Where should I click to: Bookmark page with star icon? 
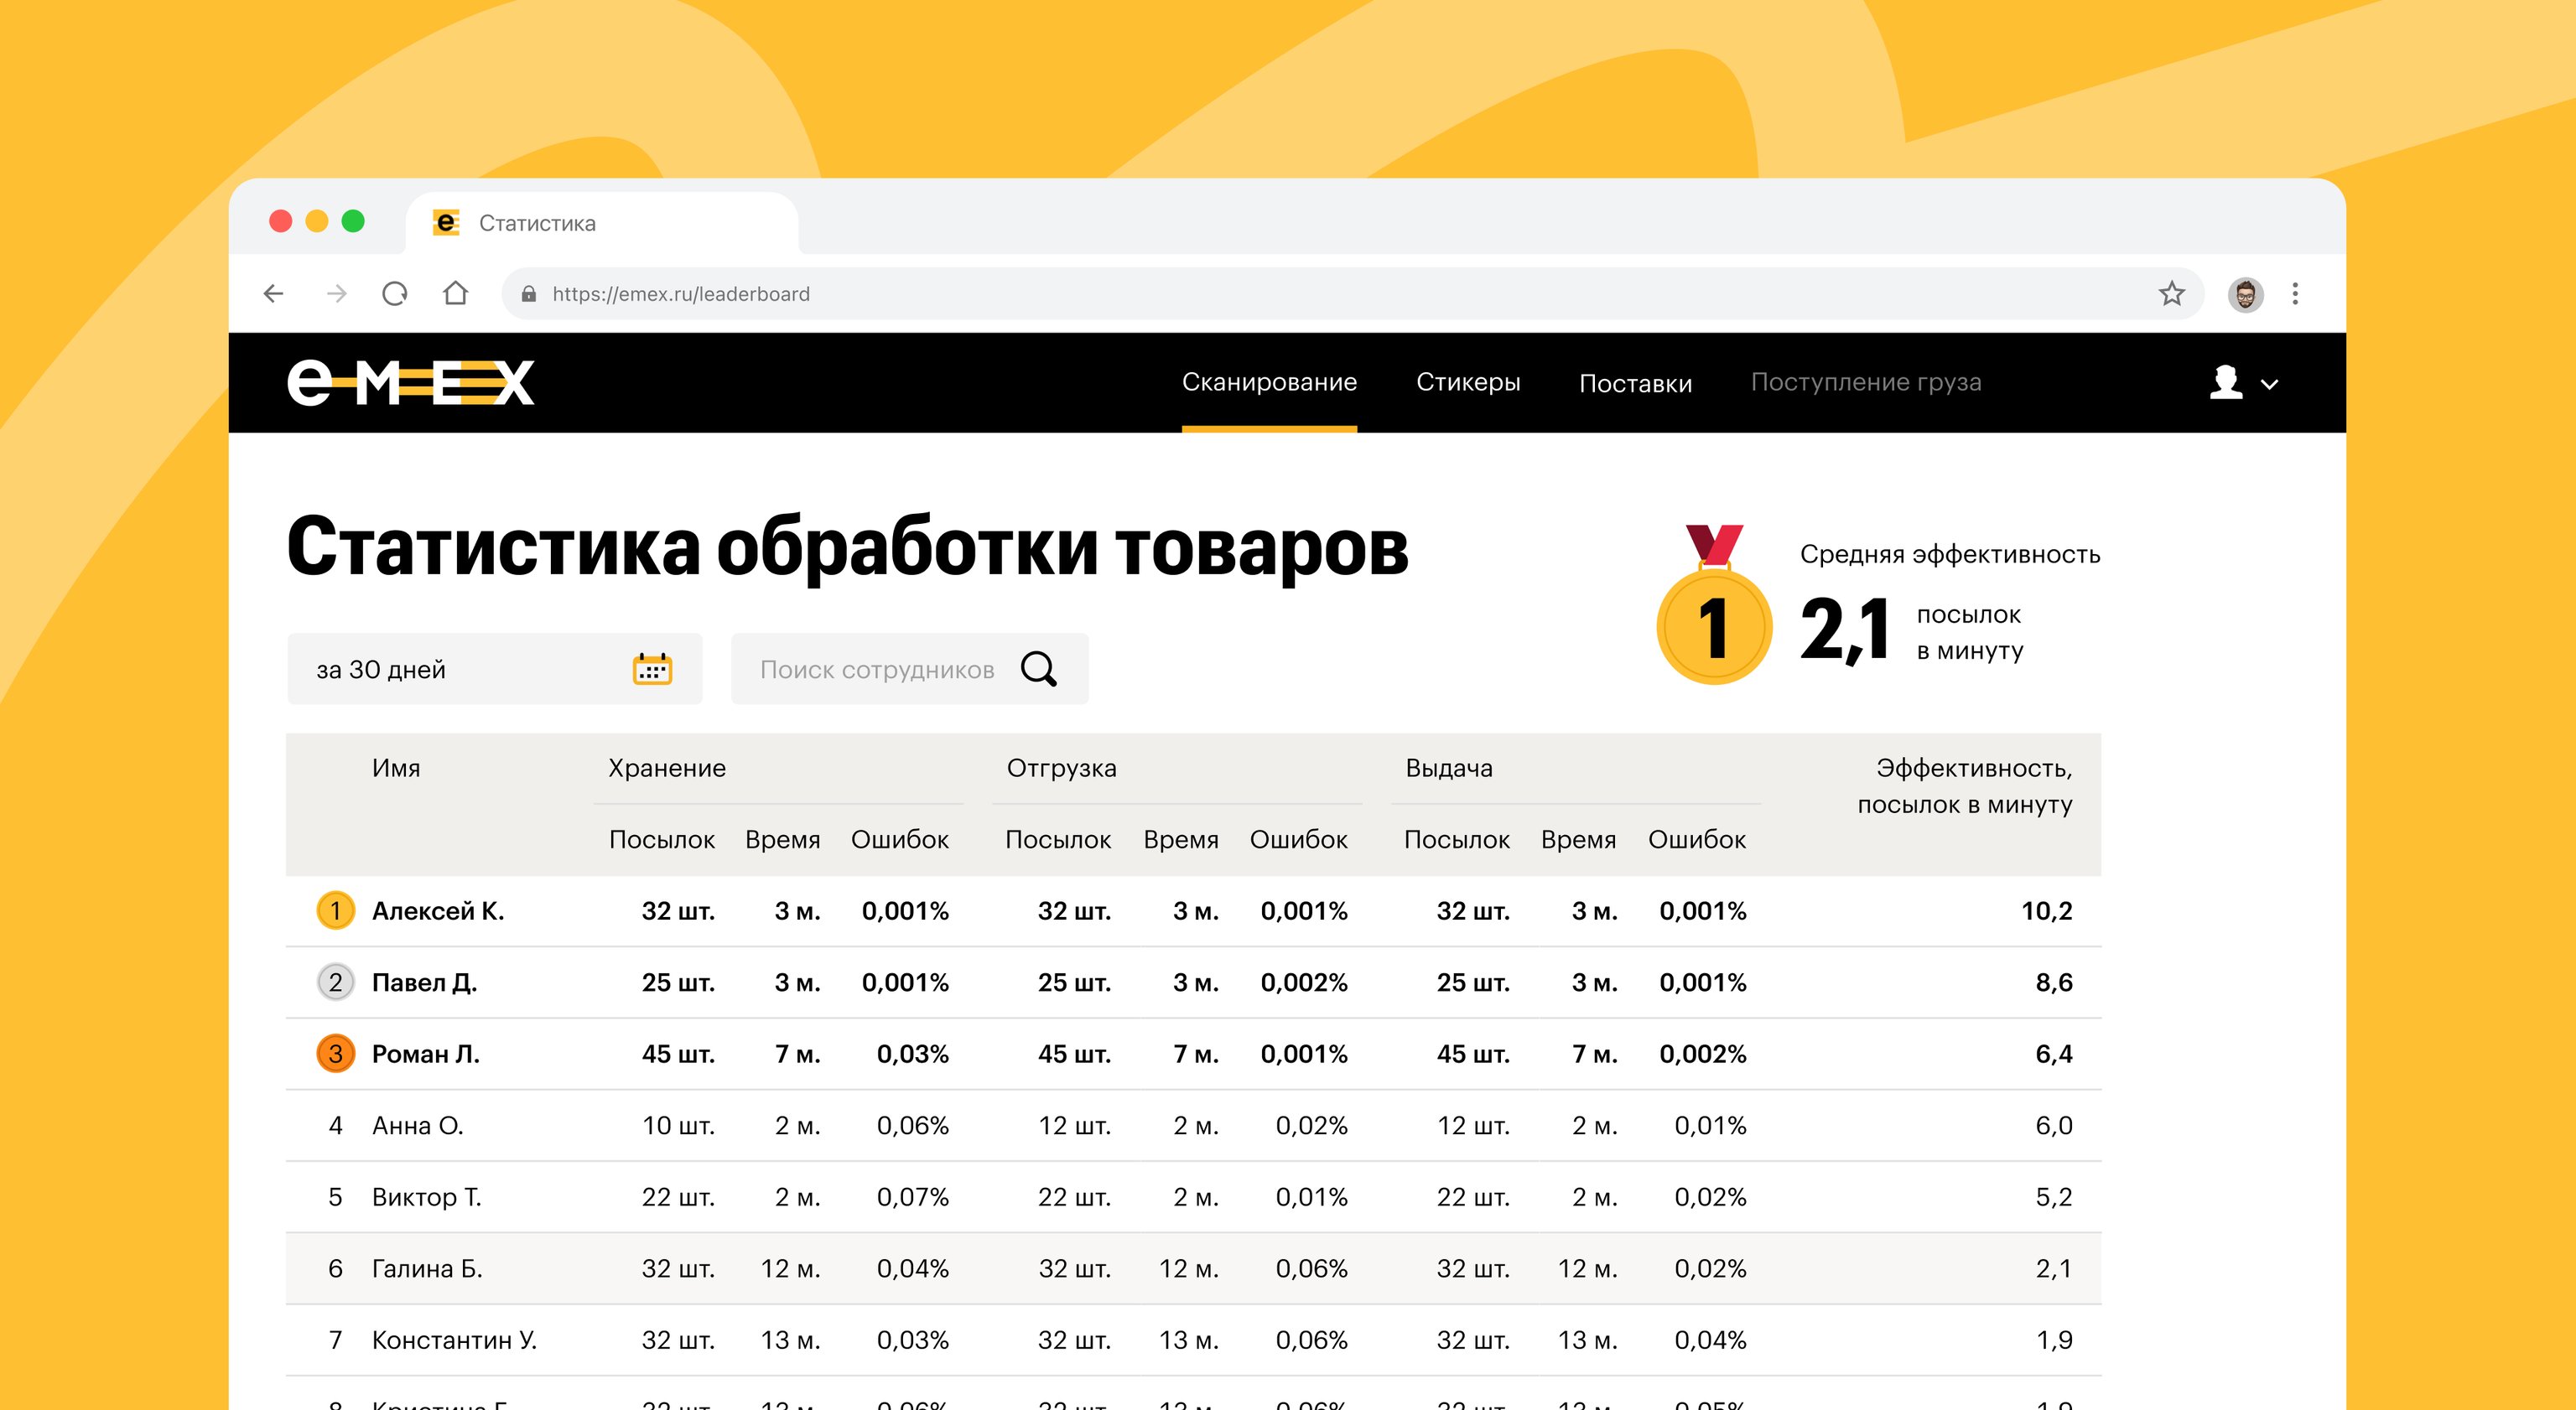2171,293
